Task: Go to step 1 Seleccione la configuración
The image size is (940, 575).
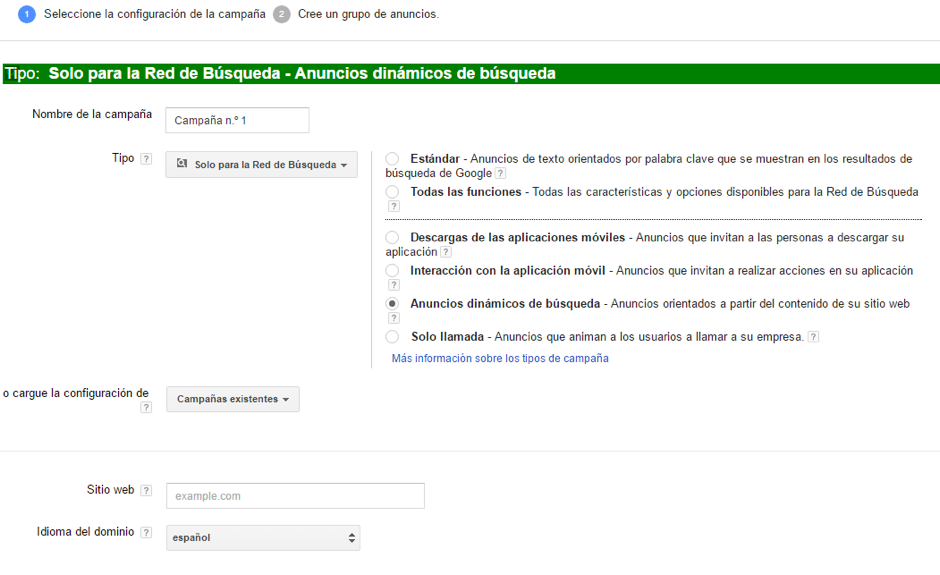Action: (27, 14)
